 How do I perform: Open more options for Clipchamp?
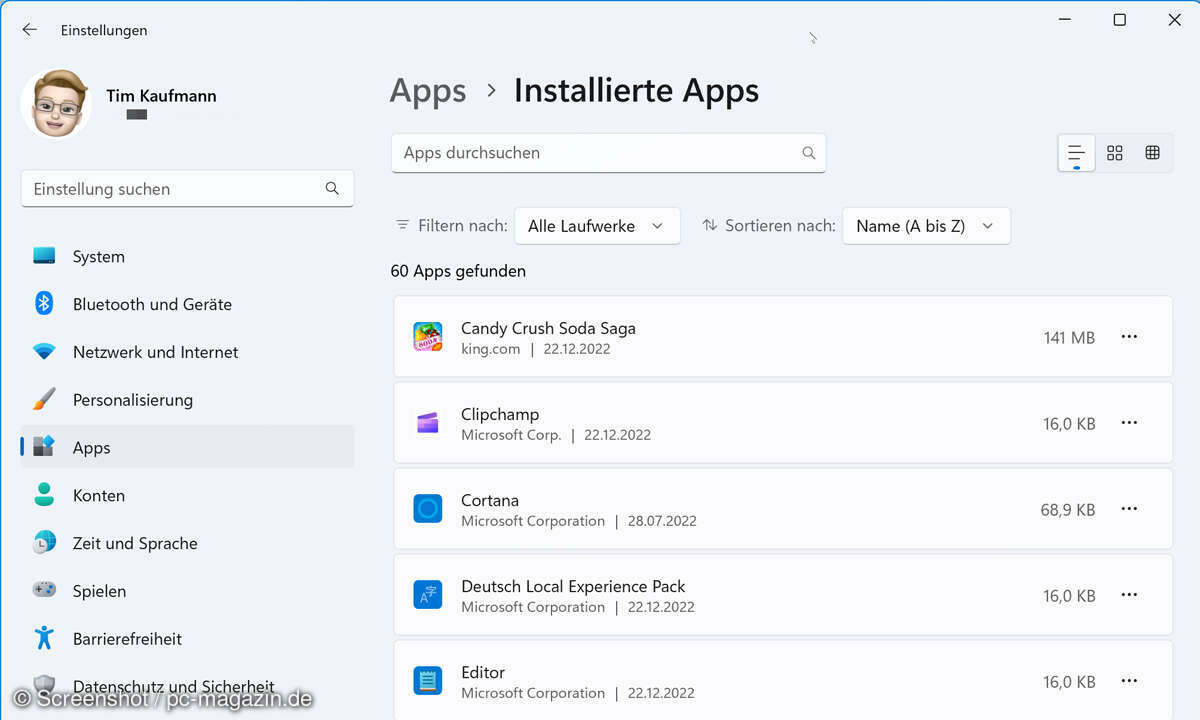[x=1129, y=423]
